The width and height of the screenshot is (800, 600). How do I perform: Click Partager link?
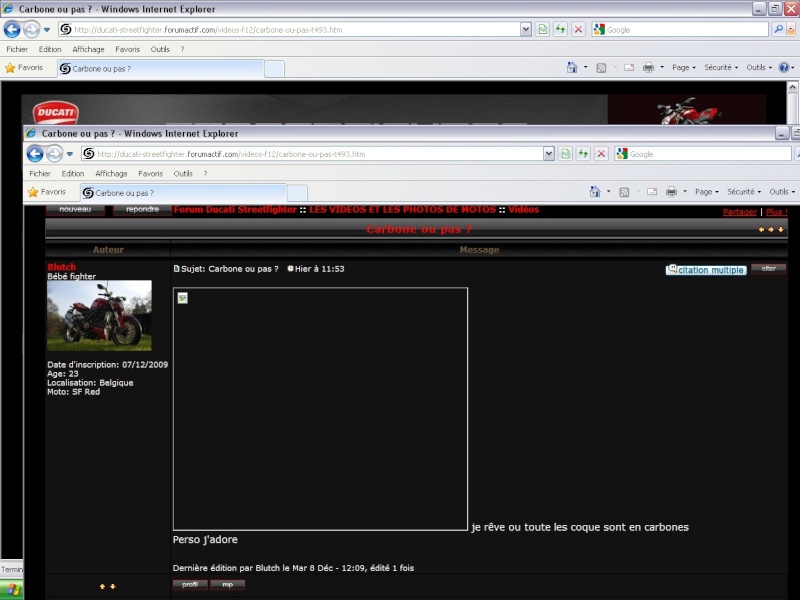point(740,212)
